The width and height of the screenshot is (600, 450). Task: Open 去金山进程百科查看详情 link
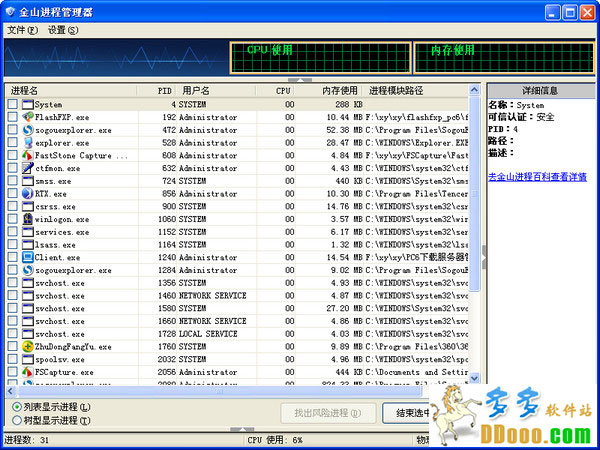(537, 177)
